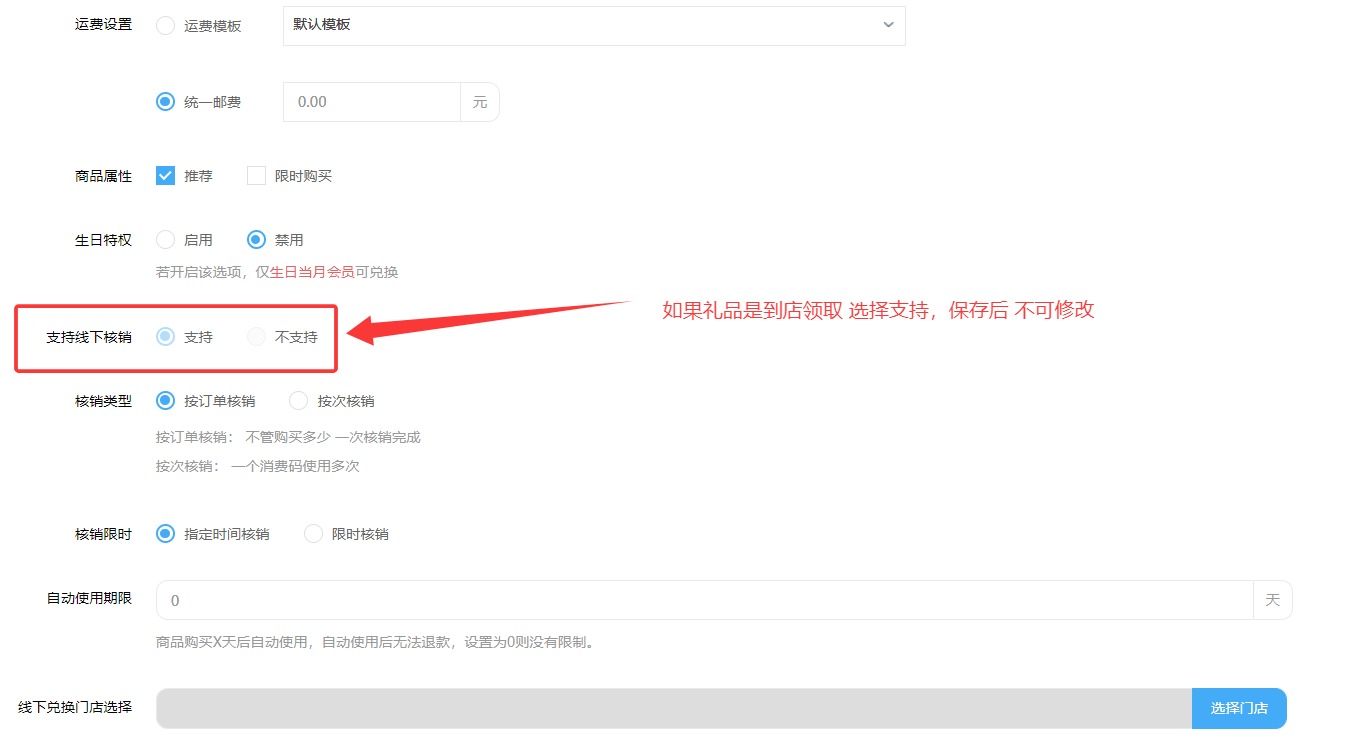Select 支持 for 支持线下核销

tap(166, 337)
